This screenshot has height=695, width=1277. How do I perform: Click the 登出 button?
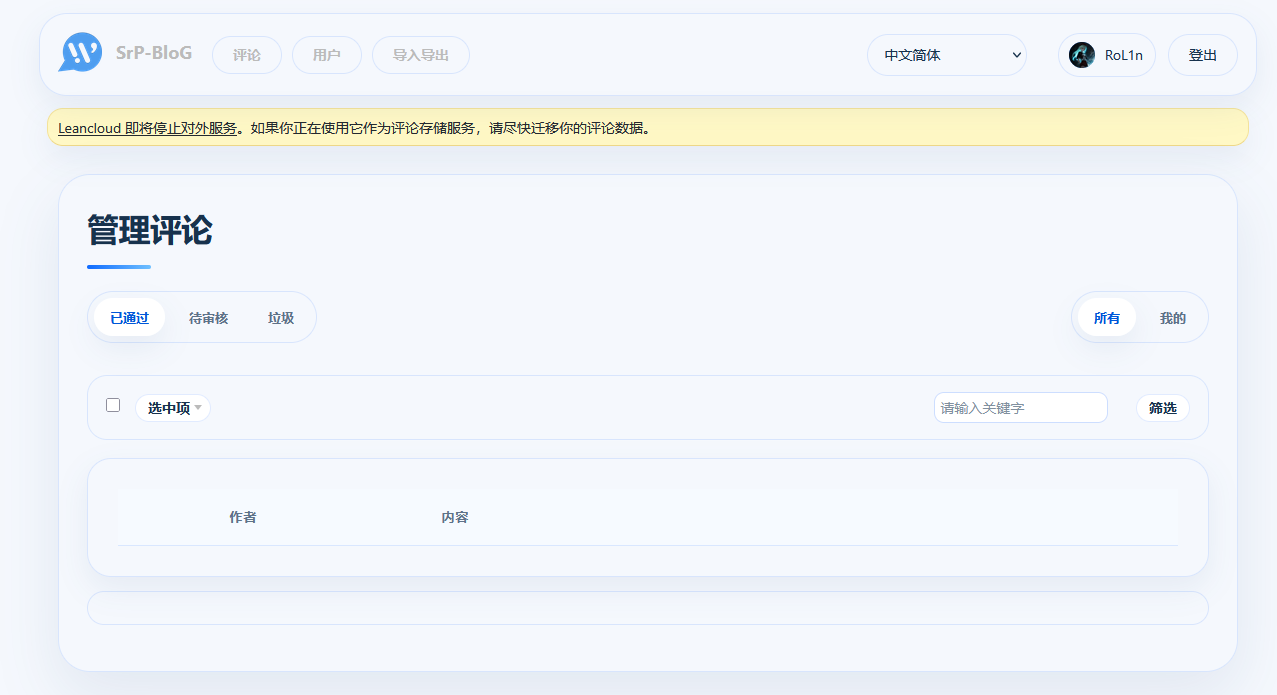click(1203, 55)
